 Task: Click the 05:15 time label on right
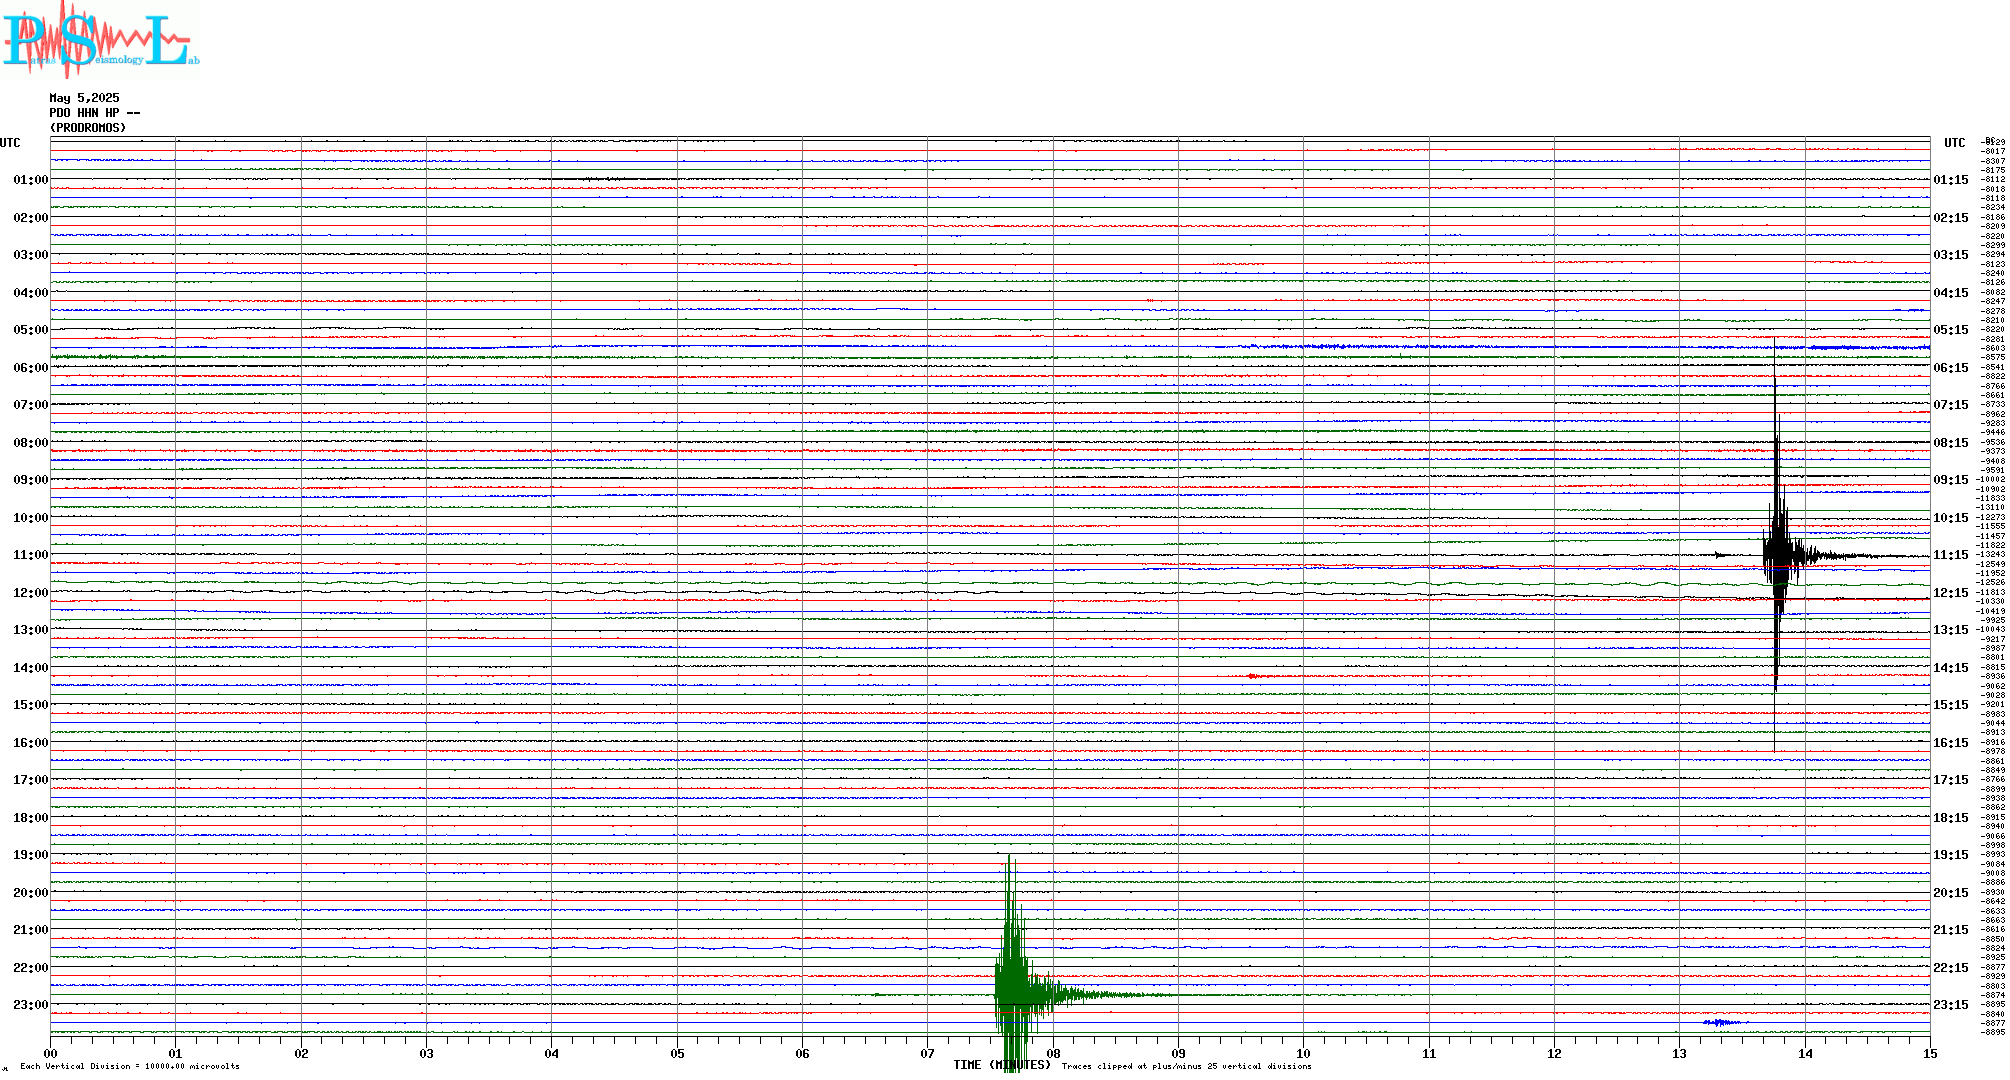[x=1950, y=330]
